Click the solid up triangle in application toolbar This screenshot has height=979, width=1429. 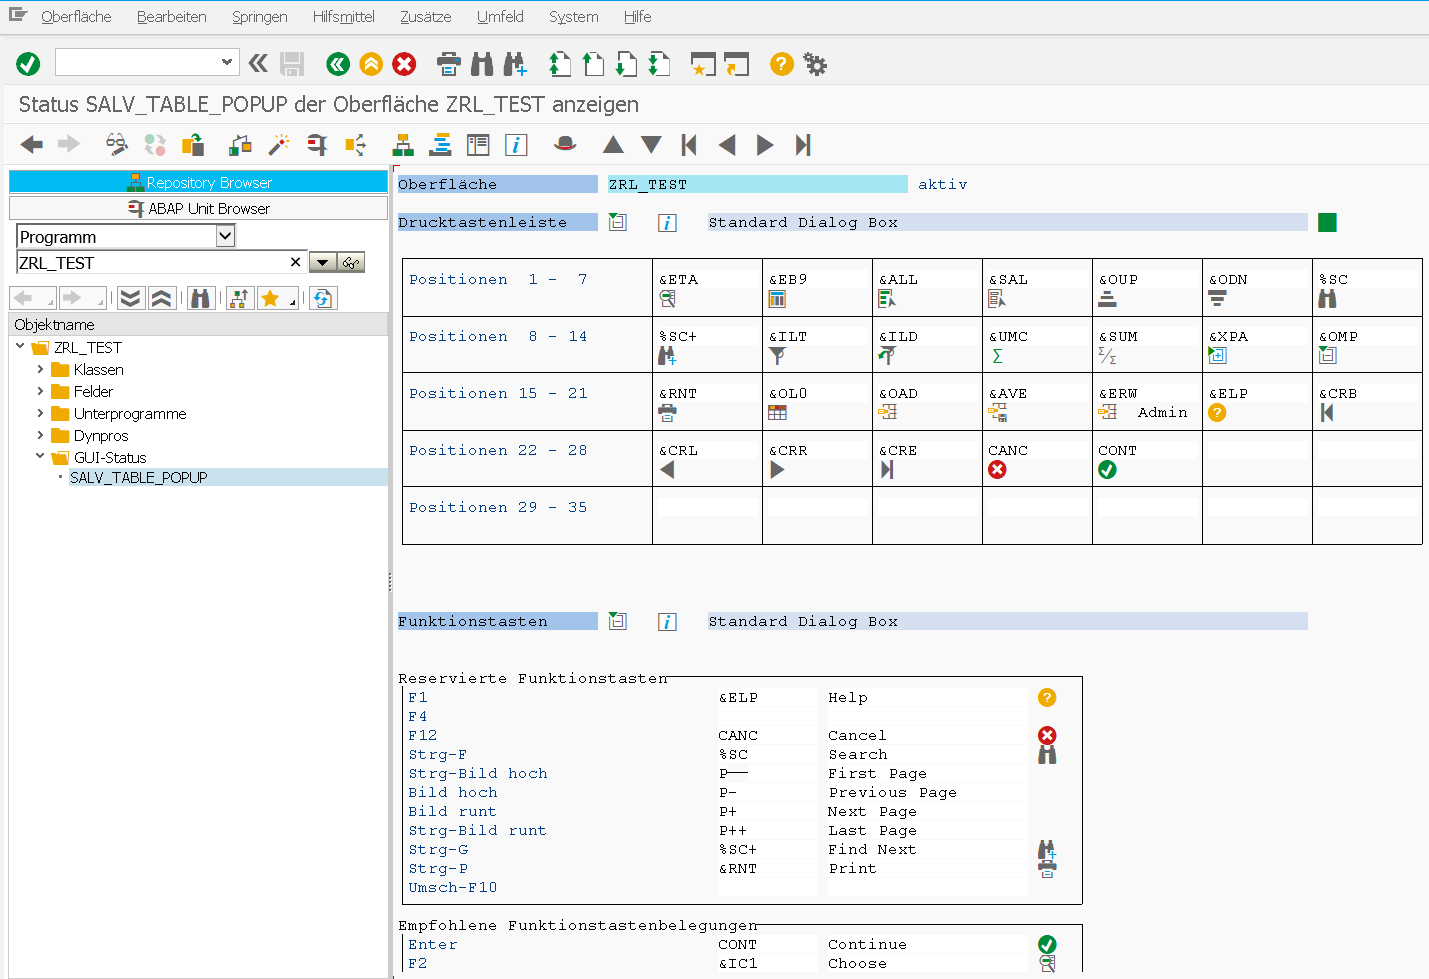[x=613, y=145]
